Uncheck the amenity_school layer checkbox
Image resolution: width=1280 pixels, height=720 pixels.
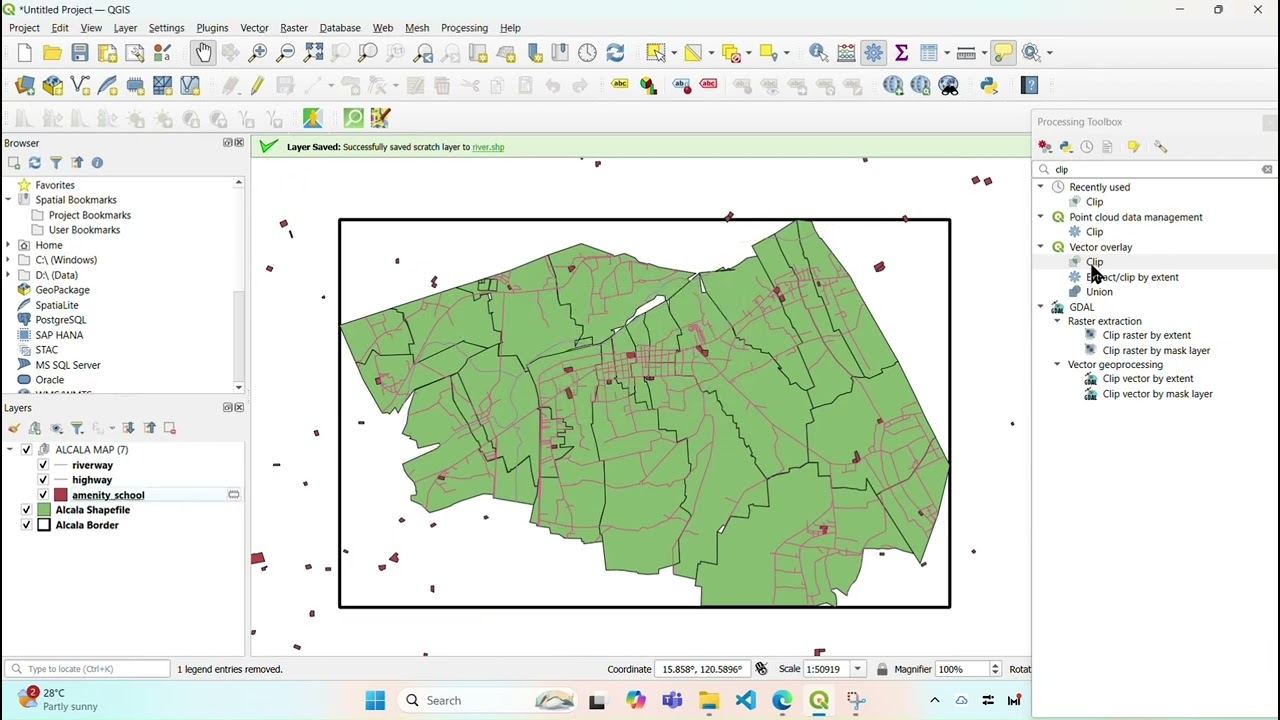43,495
